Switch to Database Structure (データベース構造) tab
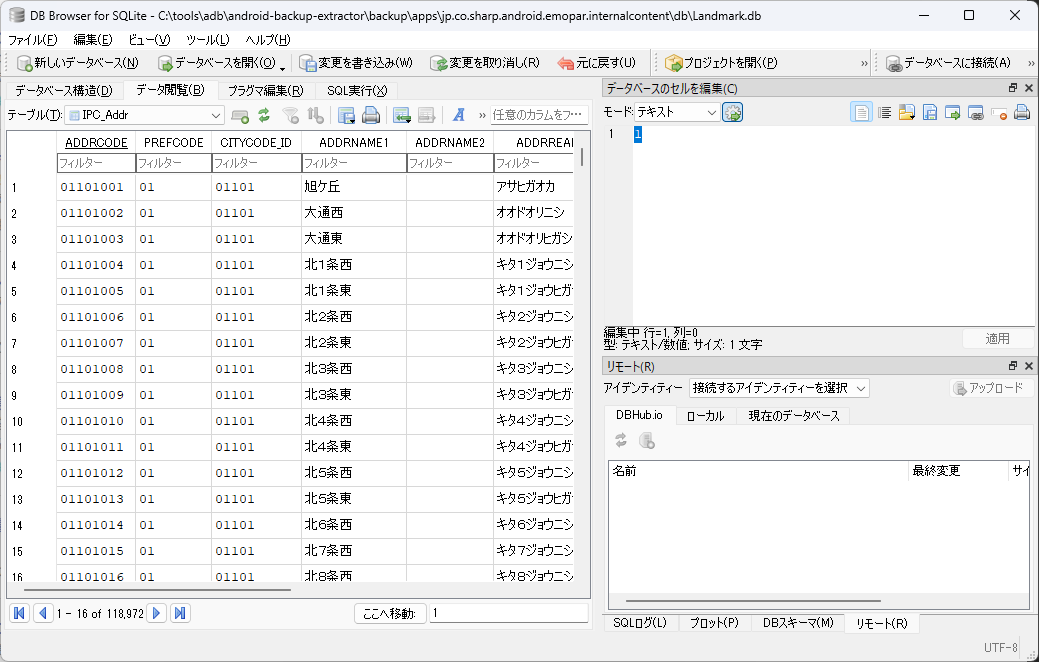This screenshot has width=1039, height=662. coord(64,91)
